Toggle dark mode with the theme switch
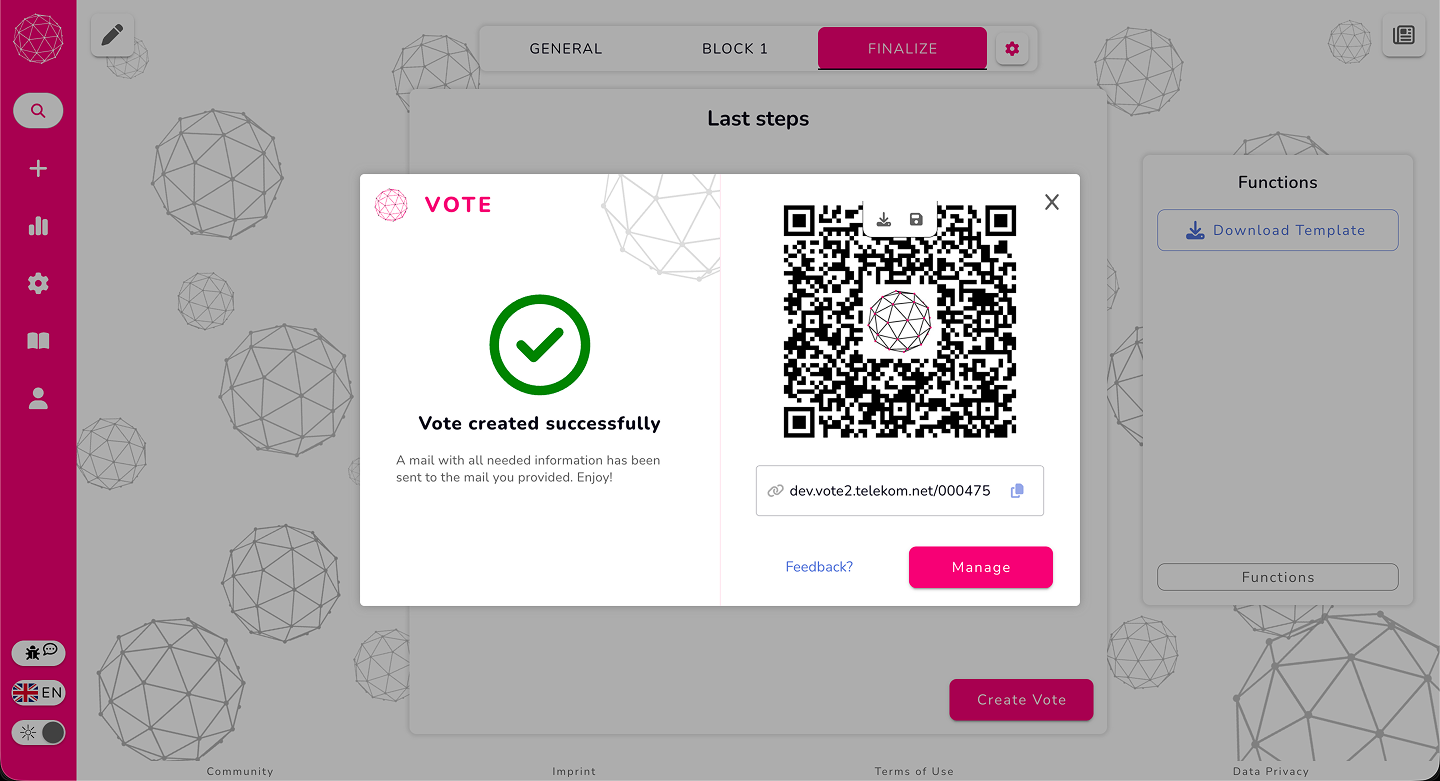1440x781 pixels. pos(38,732)
